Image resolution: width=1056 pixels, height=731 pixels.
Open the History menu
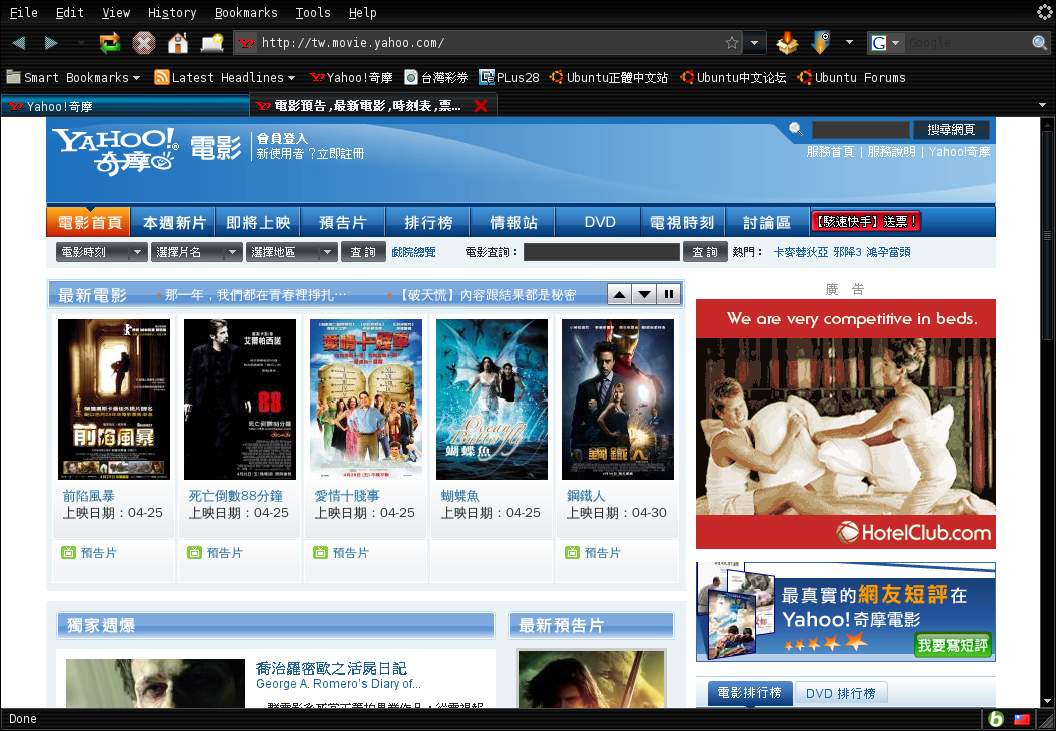tap(172, 12)
